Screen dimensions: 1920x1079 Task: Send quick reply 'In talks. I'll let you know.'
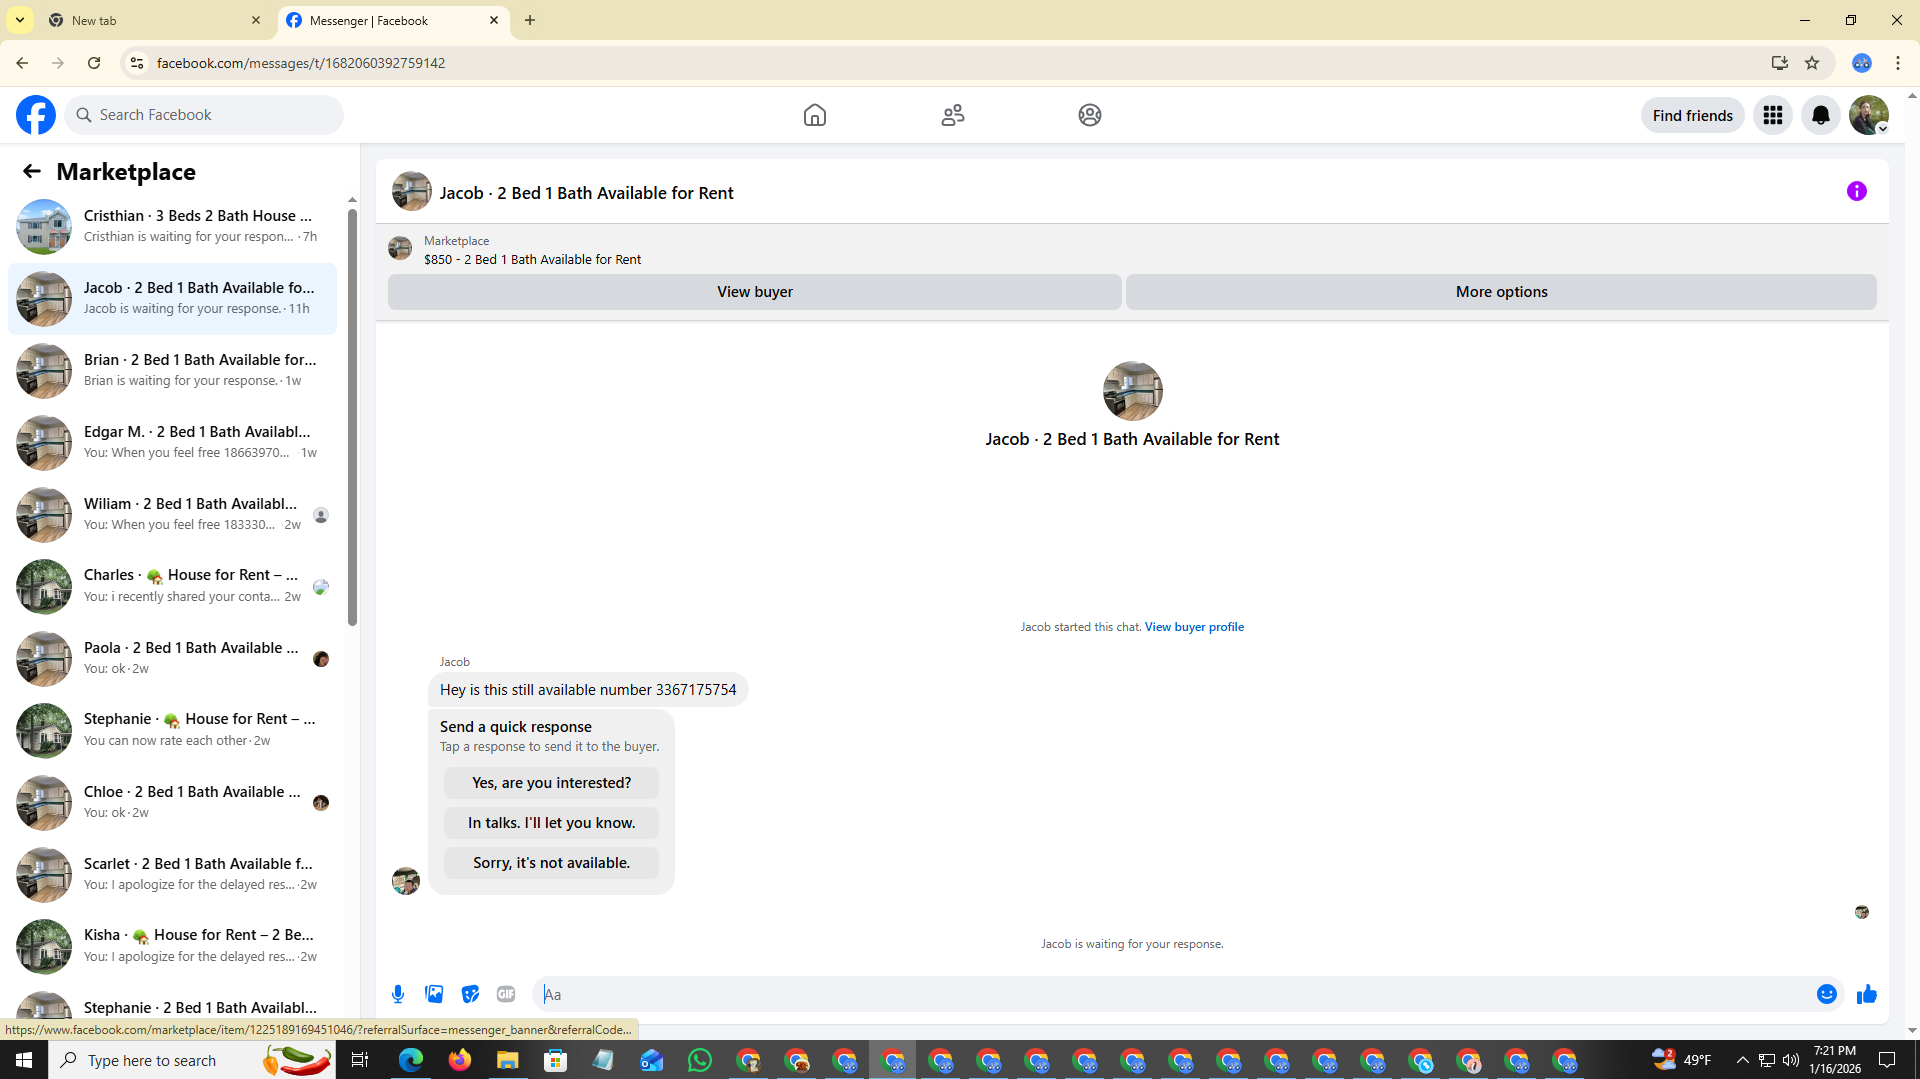[551, 823]
